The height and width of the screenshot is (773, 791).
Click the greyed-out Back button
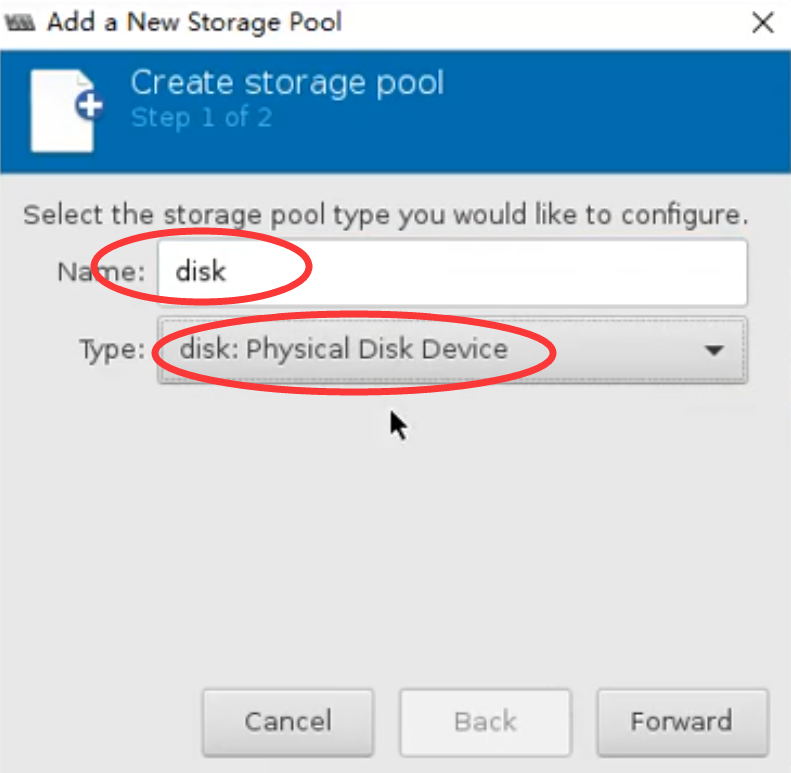pos(485,722)
